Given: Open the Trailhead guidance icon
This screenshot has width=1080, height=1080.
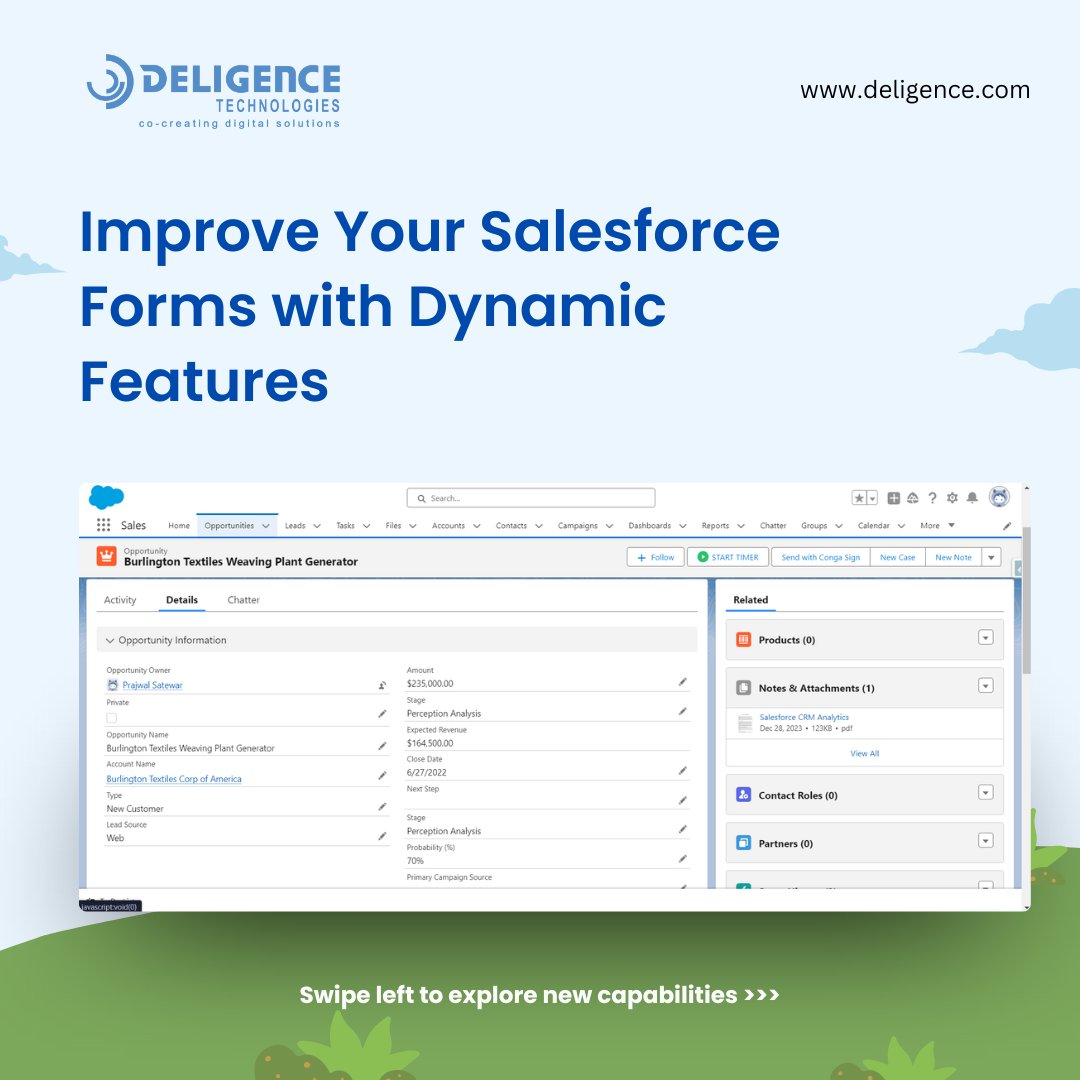Looking at the screenshot, I should tap(913, 498).
